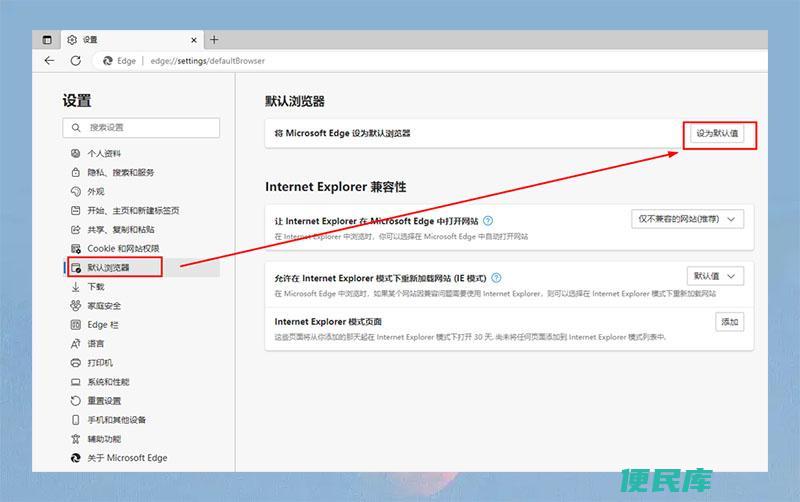The width and height of the screenshot is (800, 502).
Task: Go to 关于 Microsoft Edge page
Action: (x=127, y=458)
